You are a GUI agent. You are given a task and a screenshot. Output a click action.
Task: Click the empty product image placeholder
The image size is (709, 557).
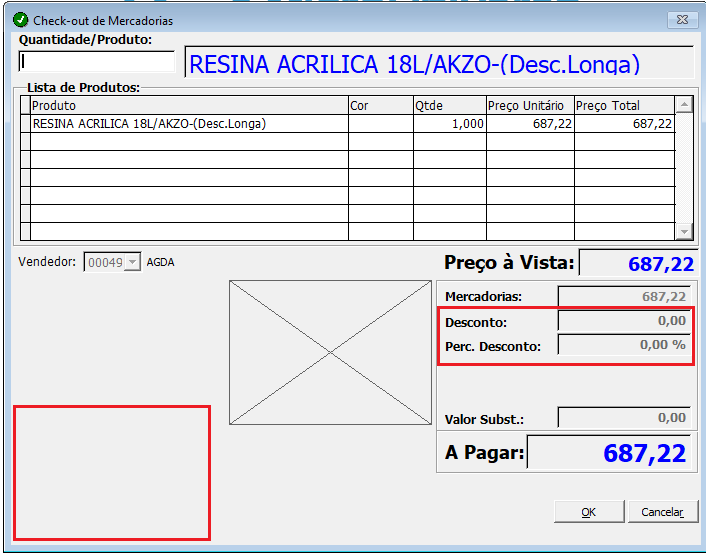click(x=331, y=353)
